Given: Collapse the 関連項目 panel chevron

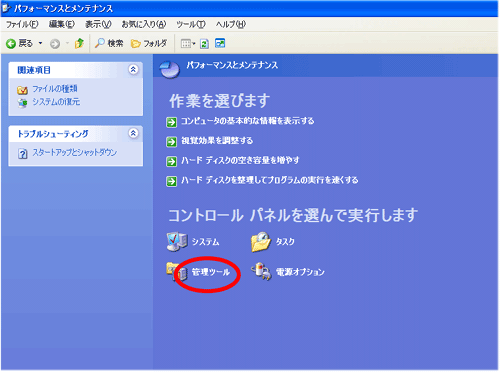Looking at the screenshot, I should tap(133, 70).
